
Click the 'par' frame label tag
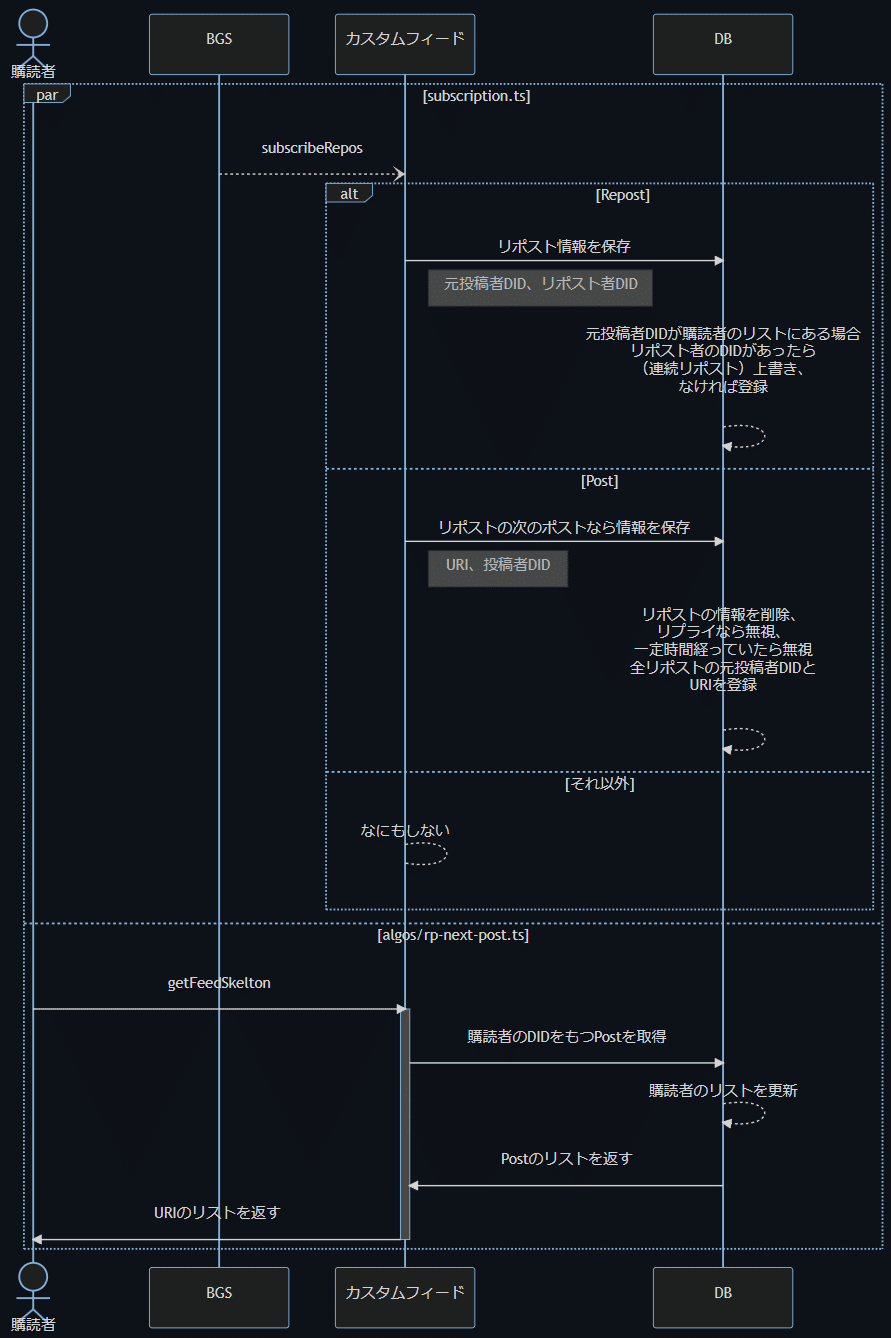(x=46, y=94)
